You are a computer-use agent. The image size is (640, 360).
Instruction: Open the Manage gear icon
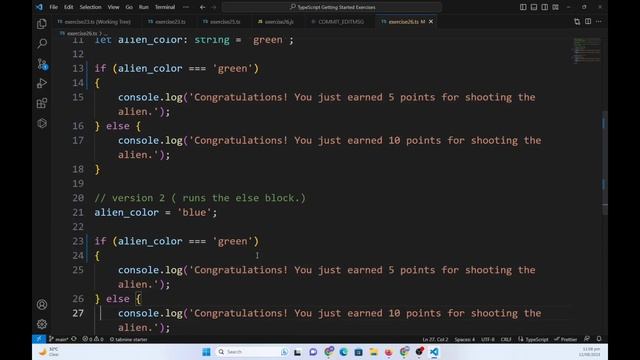[x=42, y=324]
